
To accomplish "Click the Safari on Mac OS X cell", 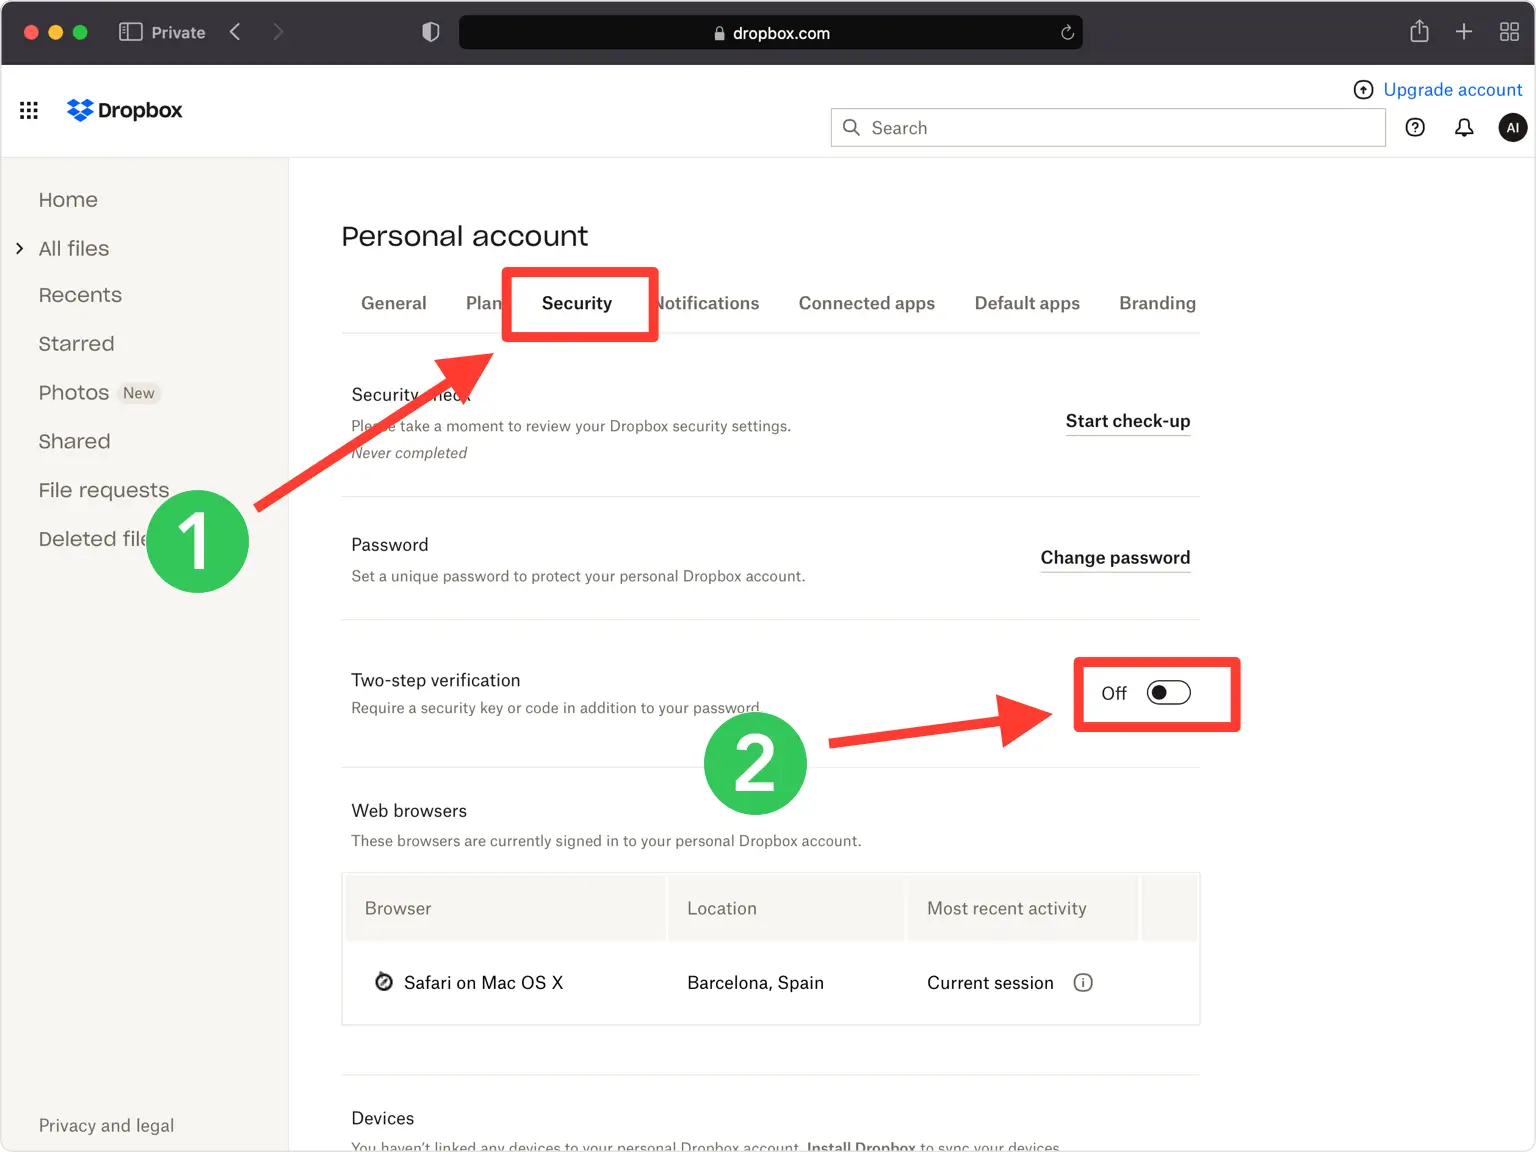I will tap(483, 983).
